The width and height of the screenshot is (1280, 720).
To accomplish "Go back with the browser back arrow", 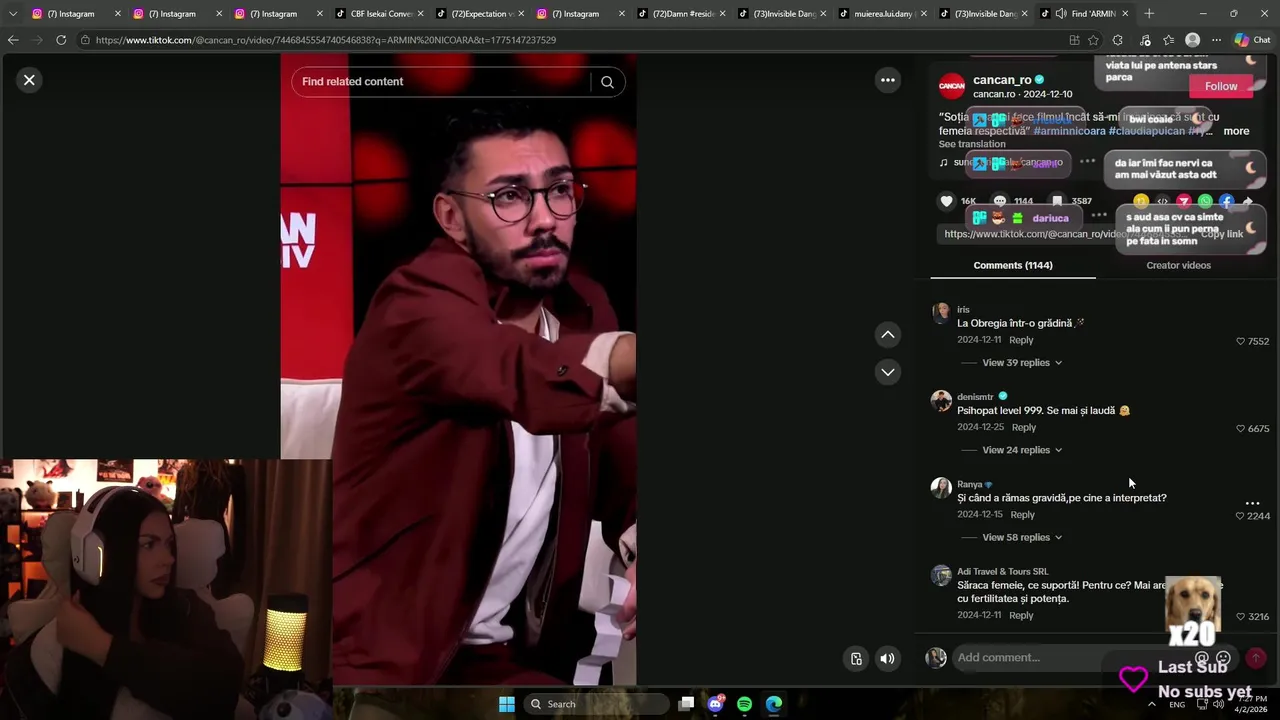I will (13, 40).
